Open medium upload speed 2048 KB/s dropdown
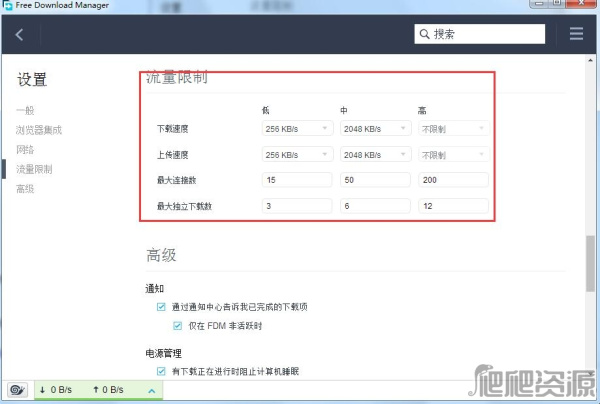 (375, 155)
